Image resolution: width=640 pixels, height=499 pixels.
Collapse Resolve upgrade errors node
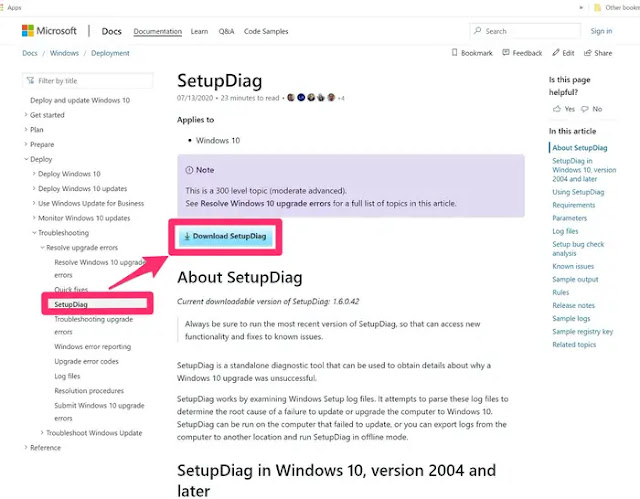[x=42, y=247]
